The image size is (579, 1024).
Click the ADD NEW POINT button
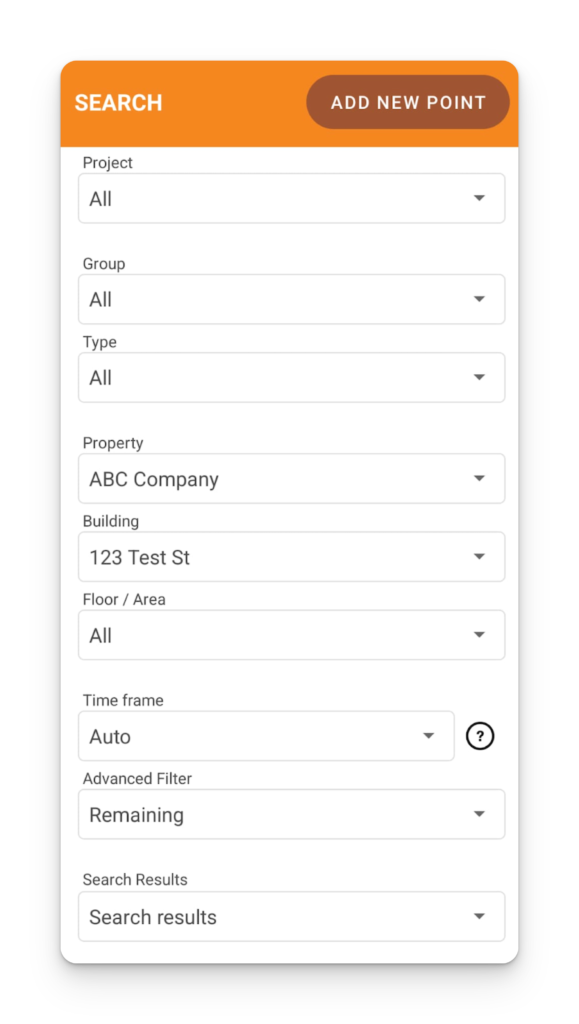pyautogui.click(x=408, y=103)
